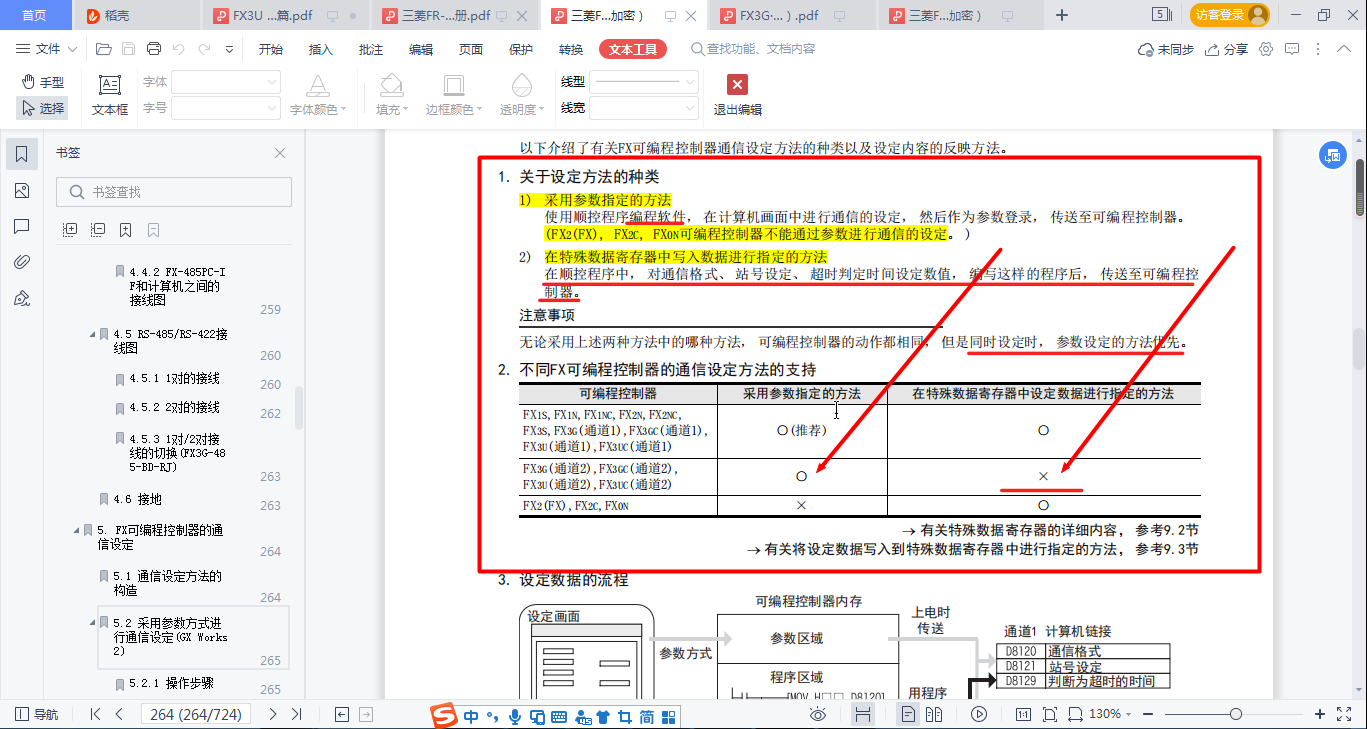Expand all bookmarks icon
This screenshot has height=729, width=1367.
click(x=70, y=230)
